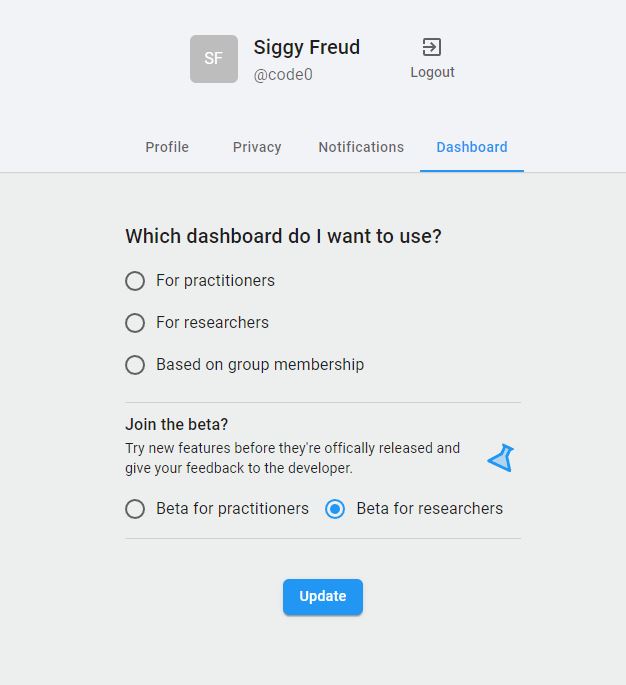Select the 'For practitioners' radio button
Screen dimensions: 626x685
coord(135,281)
